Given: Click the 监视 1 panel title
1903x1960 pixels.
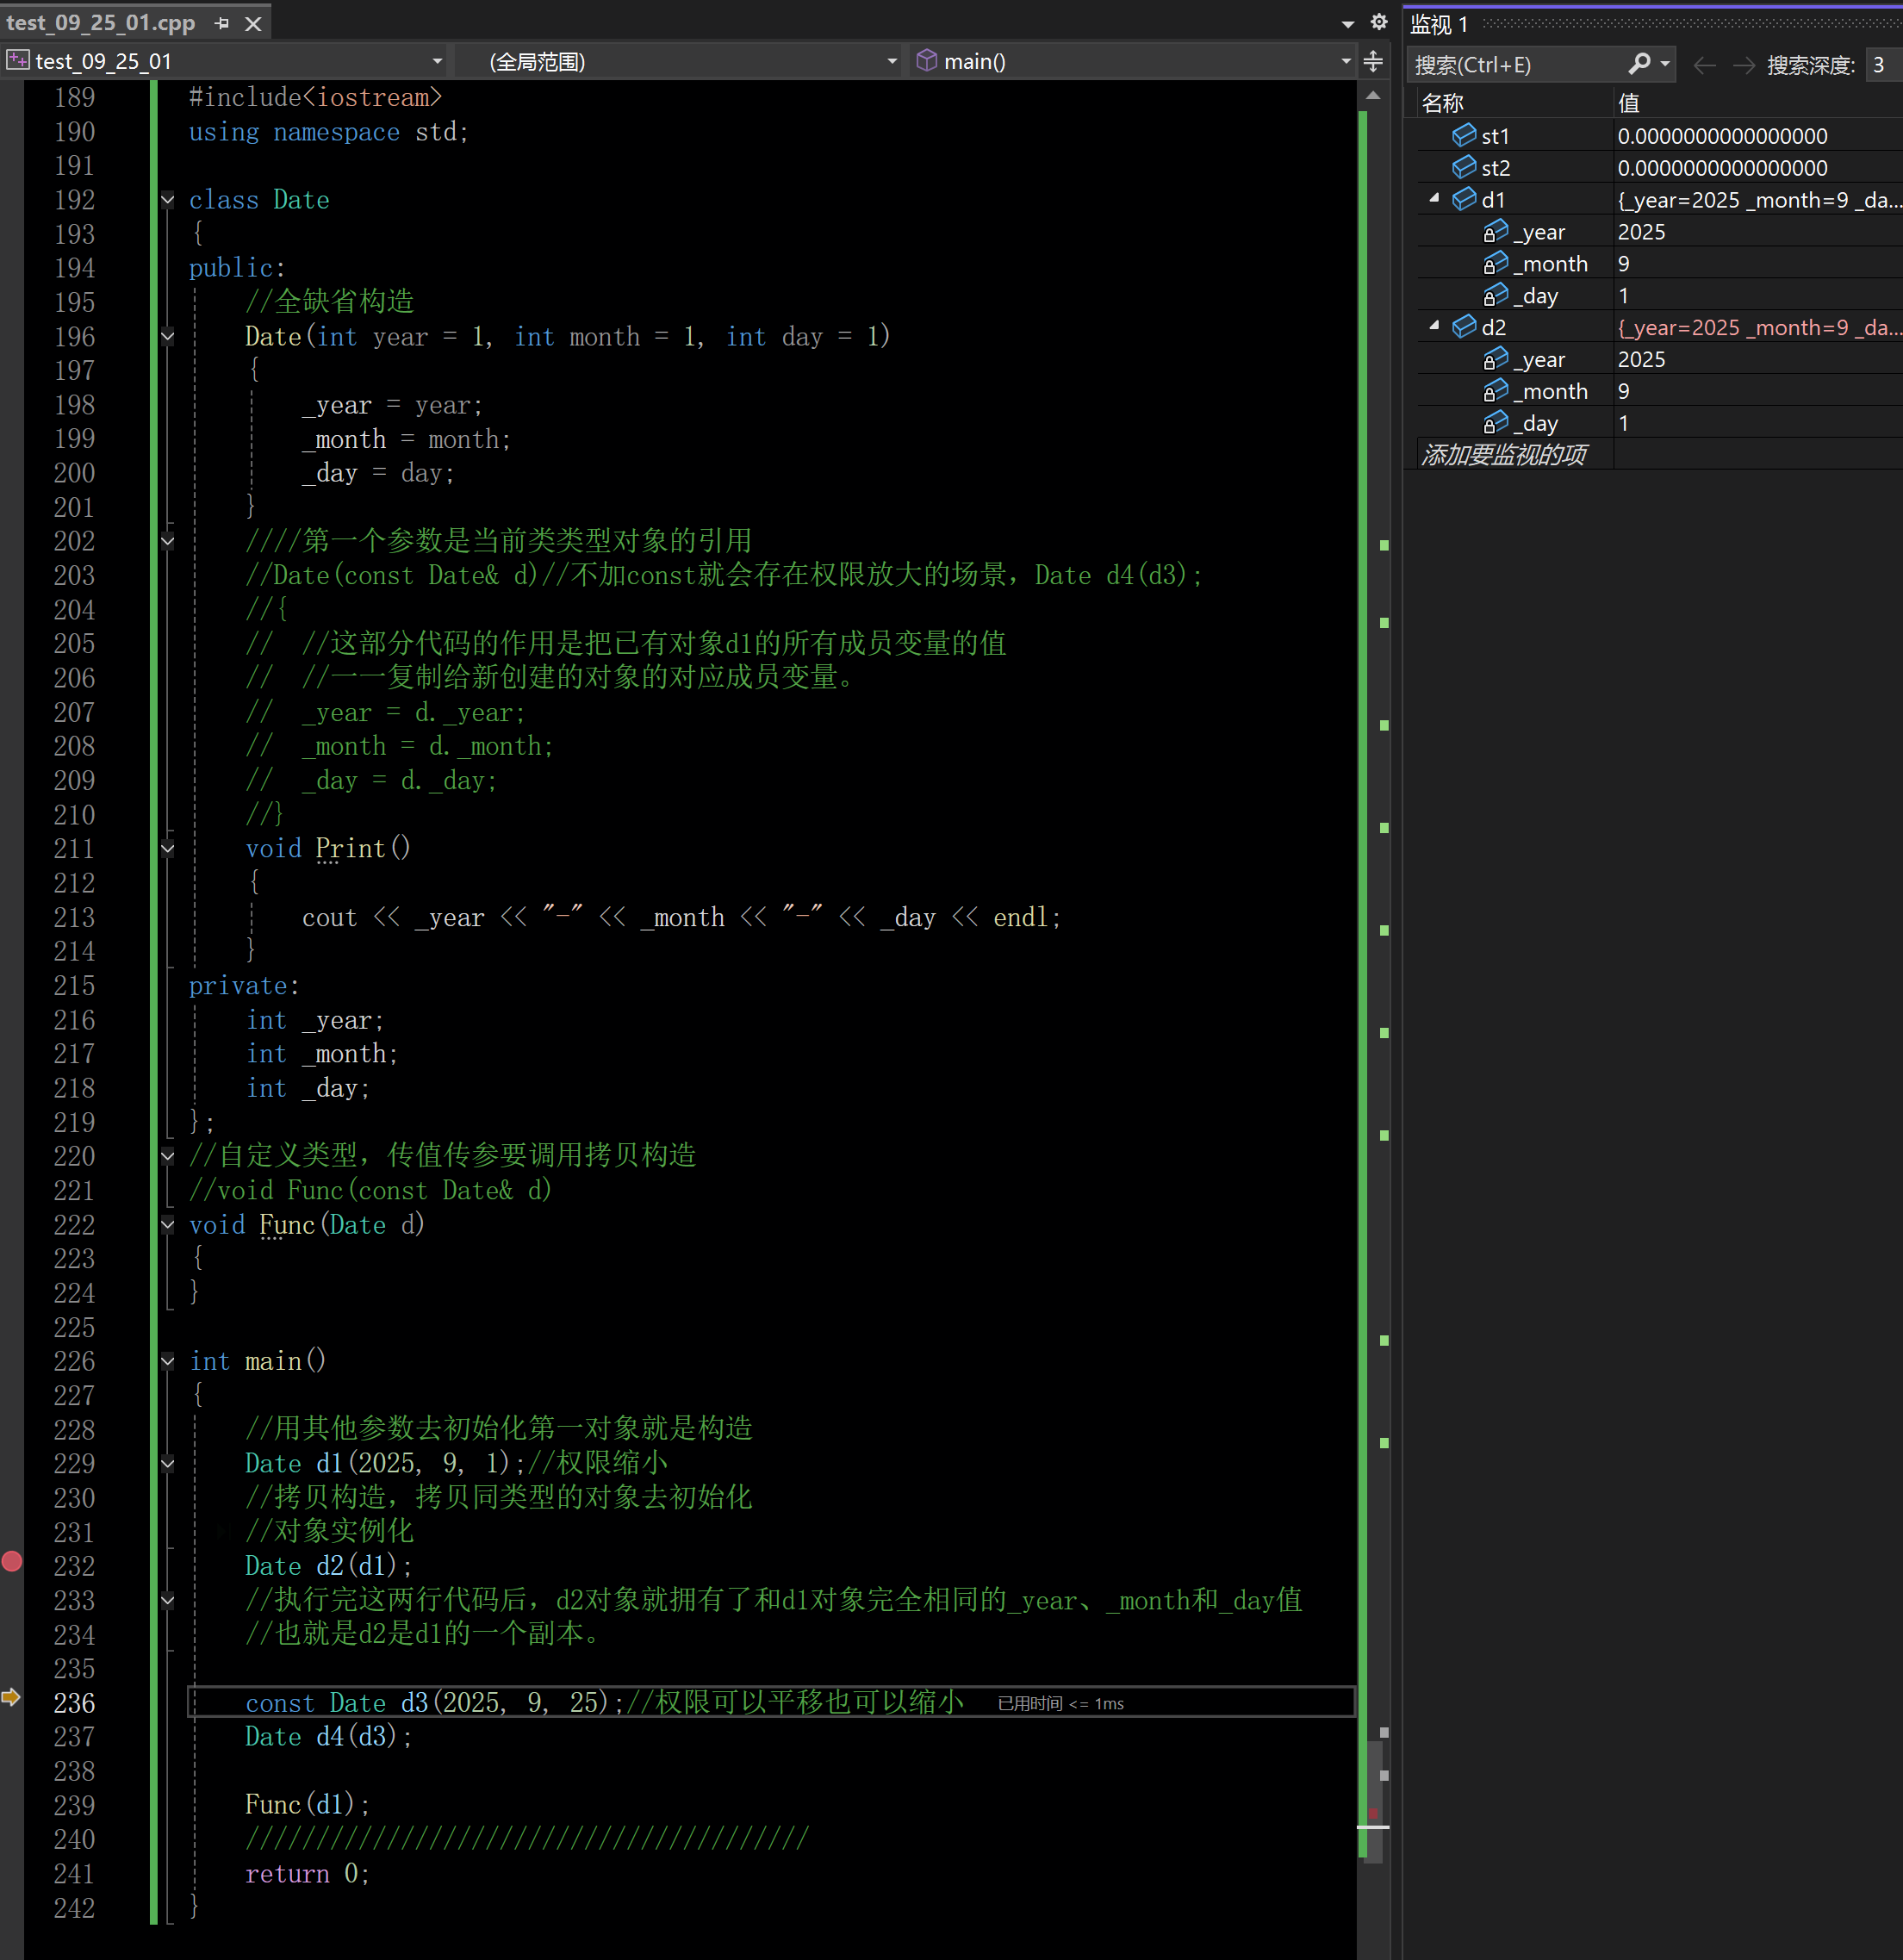Looking at the screenshot, I should tap(1439, 24).
